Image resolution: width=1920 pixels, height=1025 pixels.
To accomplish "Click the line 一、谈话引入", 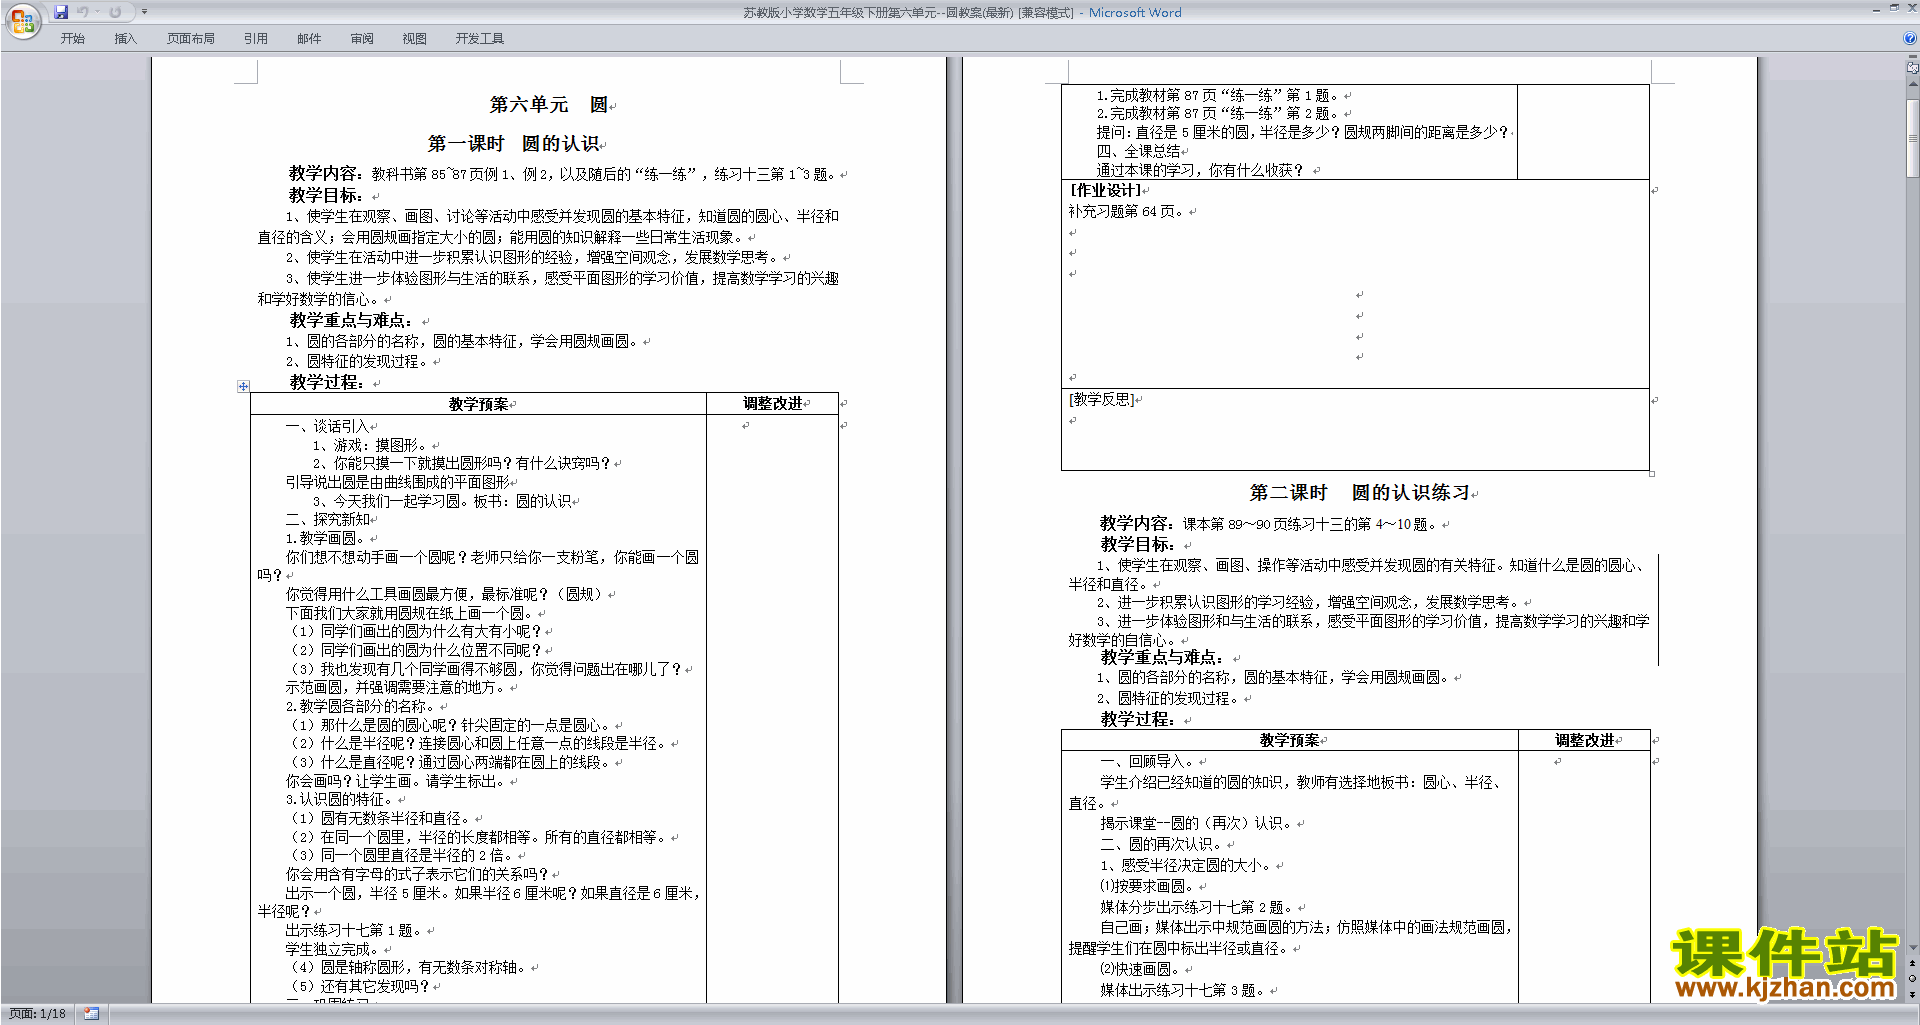I will 327,427.
